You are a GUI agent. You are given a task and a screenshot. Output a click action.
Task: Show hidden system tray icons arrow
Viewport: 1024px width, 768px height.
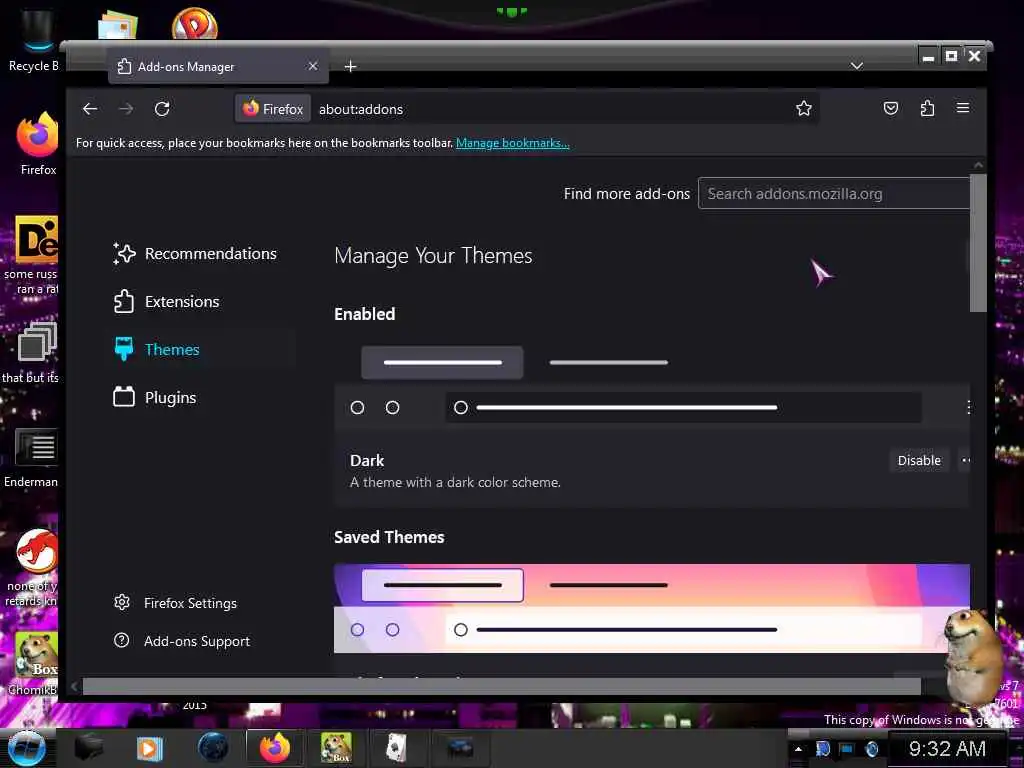[x=798, y=749]
